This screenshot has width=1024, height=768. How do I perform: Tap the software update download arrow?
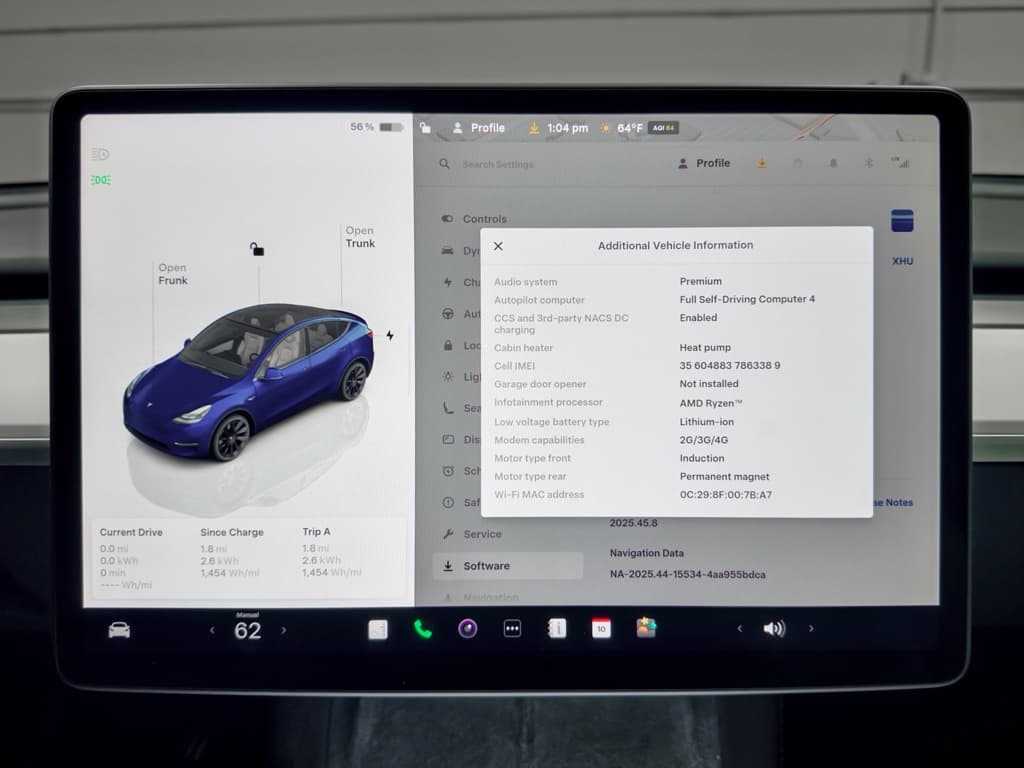[761, 163]
